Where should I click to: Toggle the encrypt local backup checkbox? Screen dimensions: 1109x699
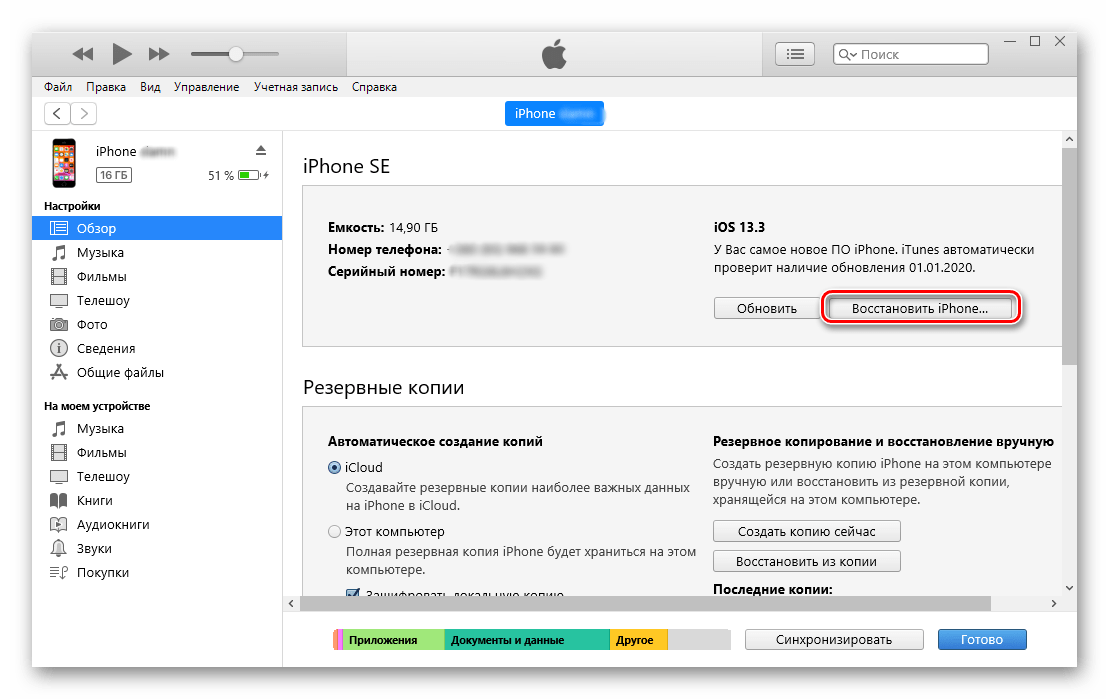click(353, 594)
